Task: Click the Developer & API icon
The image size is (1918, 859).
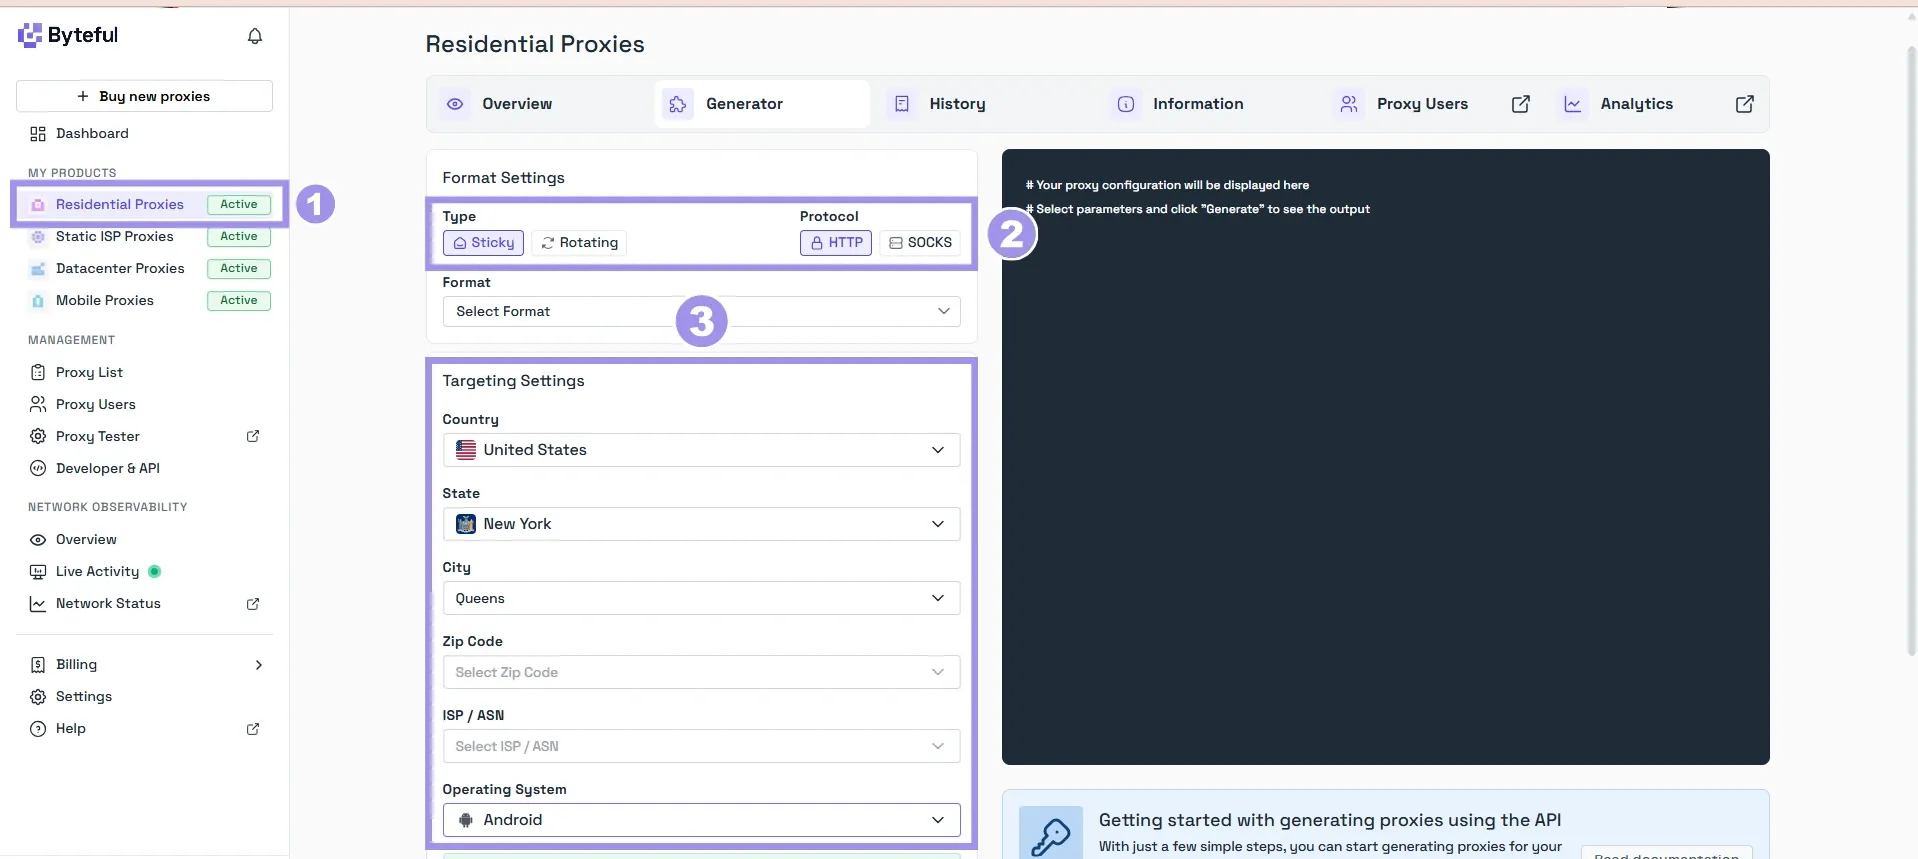Action: (38, 468)
